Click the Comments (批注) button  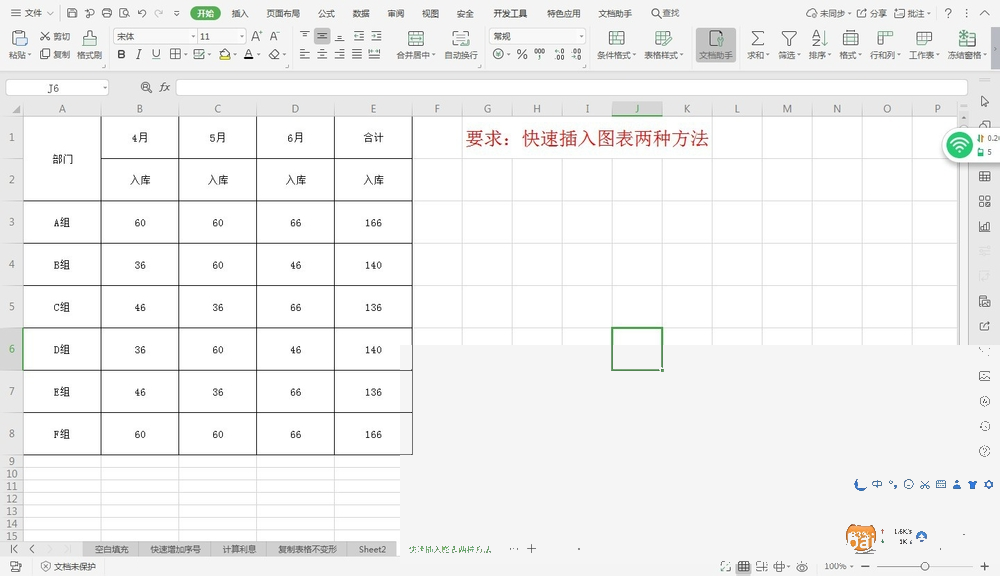pyautogui.click(x=912, y=13)
